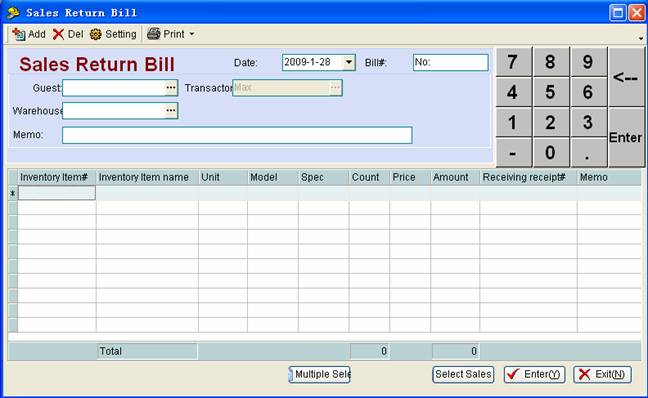Click the Bill# input field
Image resolution: width=648 pixels, height=398 pixels.
[450, 62]
